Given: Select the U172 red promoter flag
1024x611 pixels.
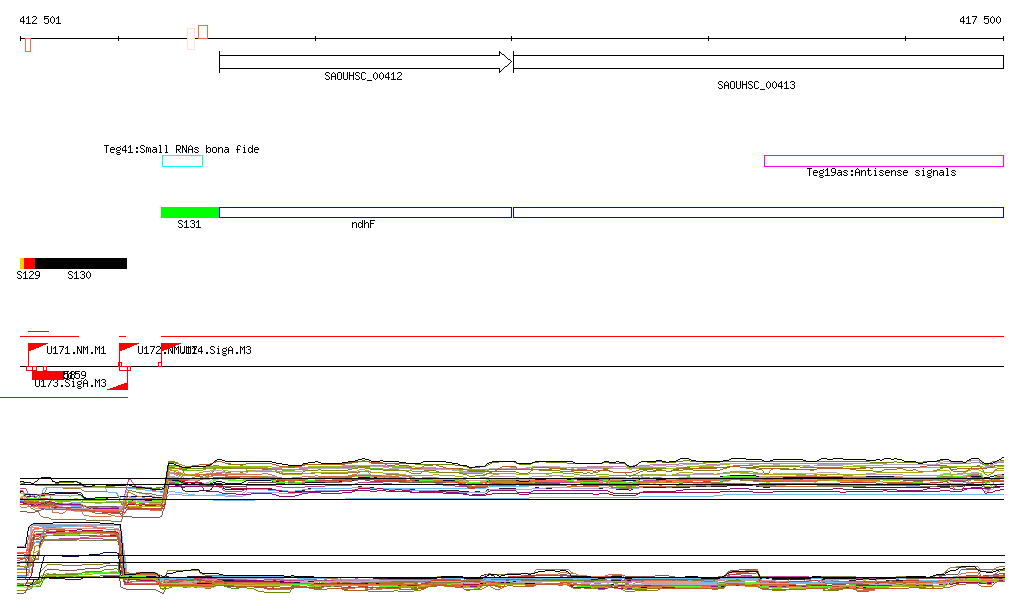Looking at the screenshot, I should 128,348.
